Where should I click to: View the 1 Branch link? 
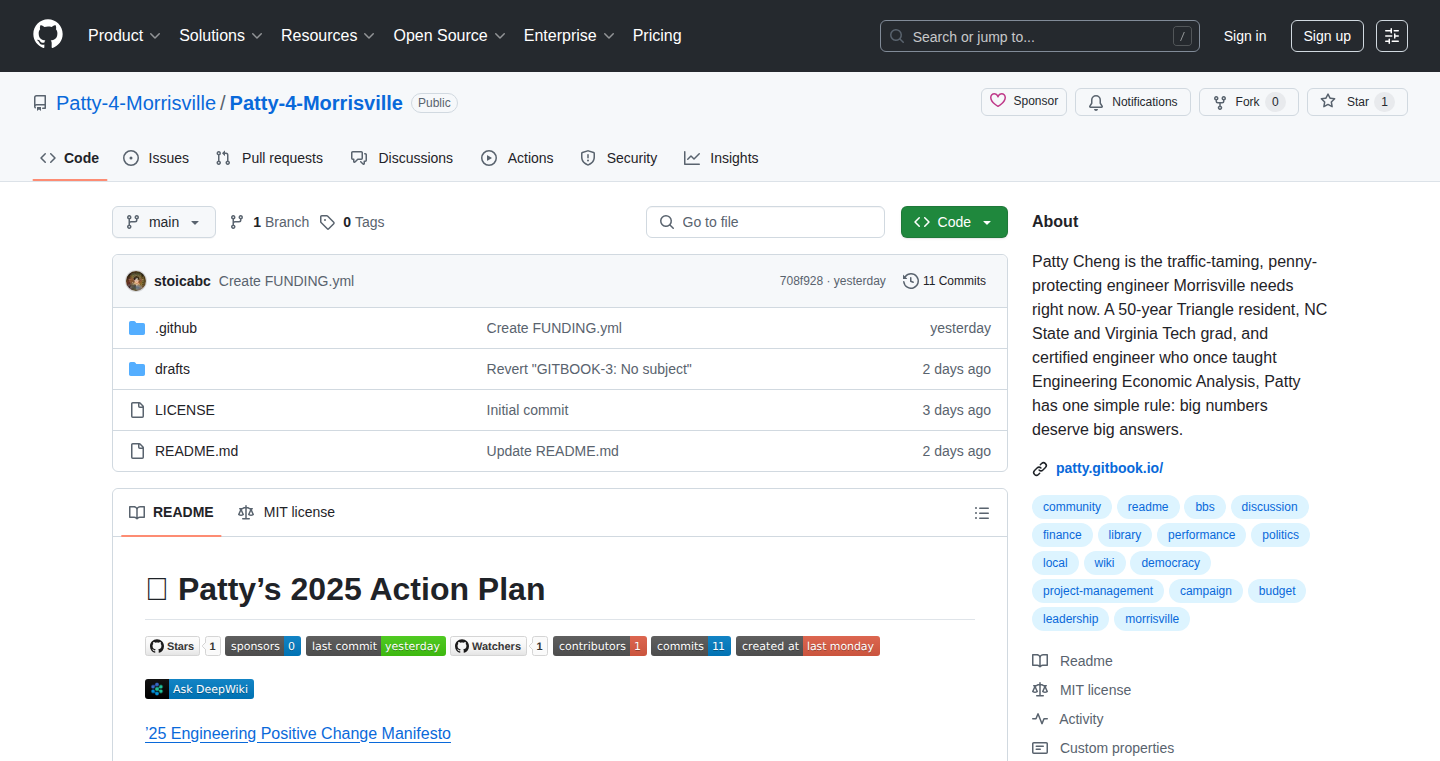coord(269,222)
